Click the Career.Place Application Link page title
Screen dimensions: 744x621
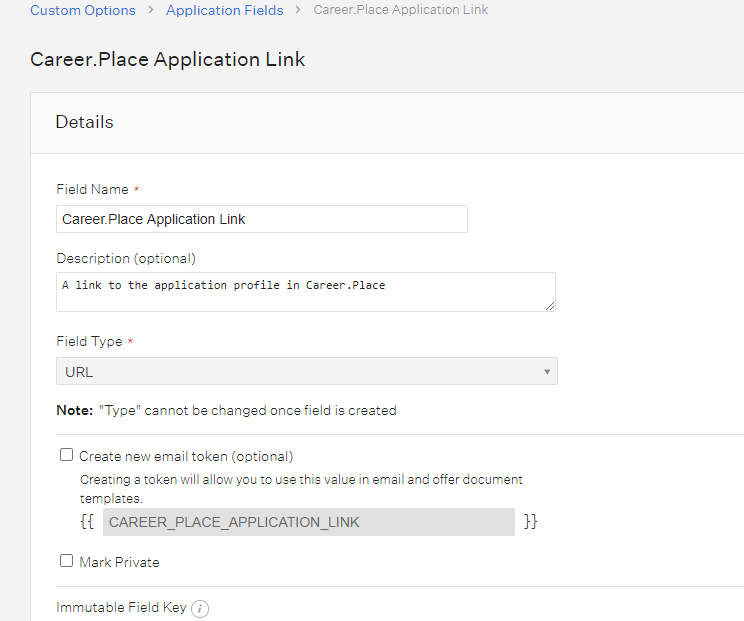point(167,59)
